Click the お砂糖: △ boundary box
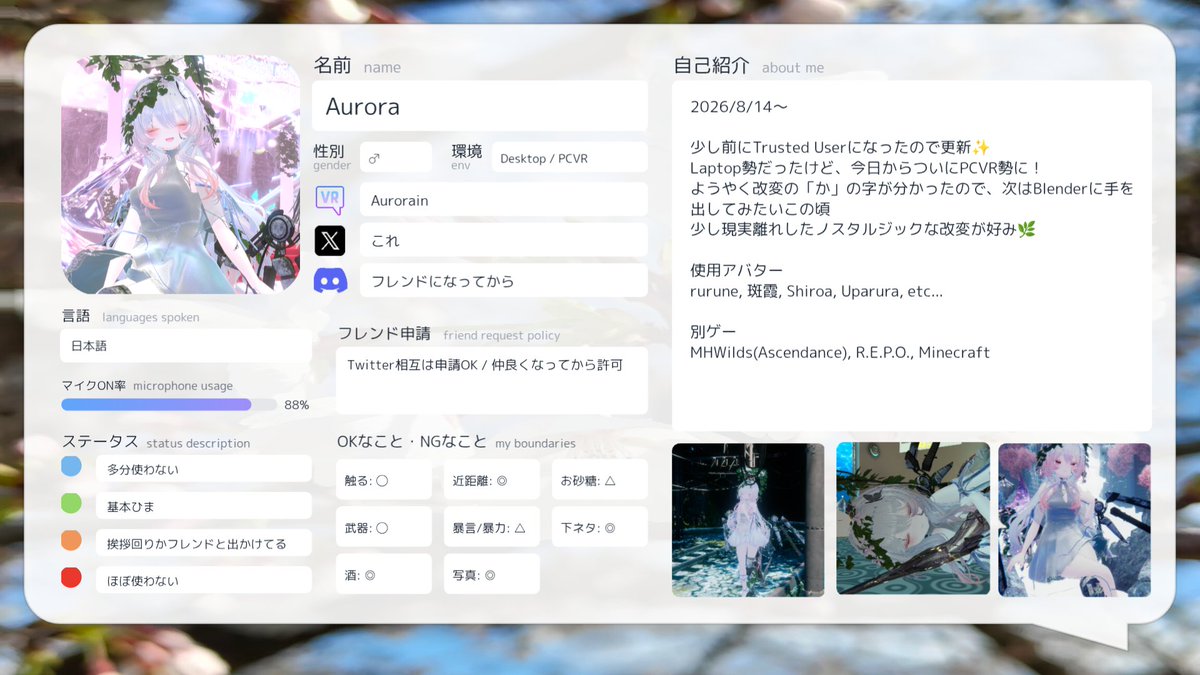Image resolution: width=1200 pixels, height=675 pixels. (x=600, y=480)
